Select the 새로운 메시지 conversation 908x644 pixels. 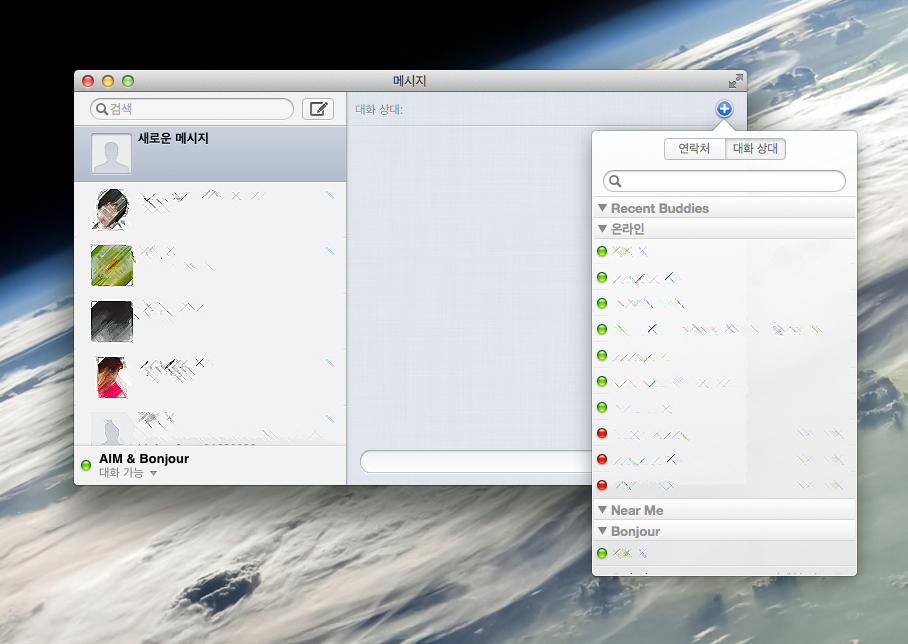[x=210, y=154]
